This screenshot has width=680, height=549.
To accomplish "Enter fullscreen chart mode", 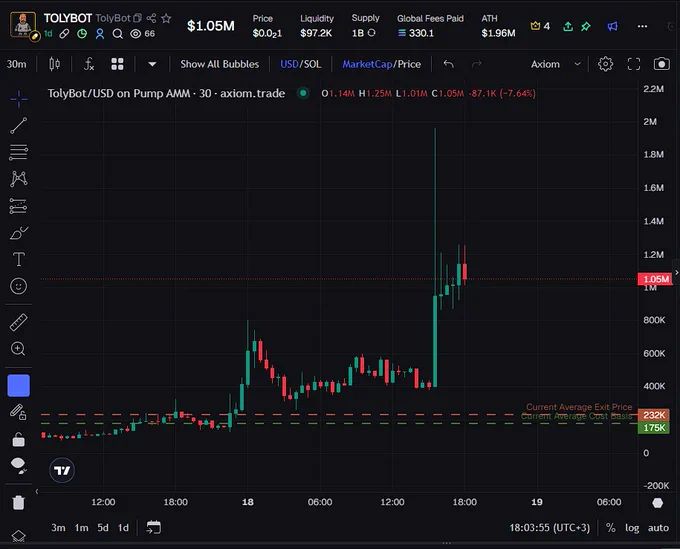I will point(634,64).
